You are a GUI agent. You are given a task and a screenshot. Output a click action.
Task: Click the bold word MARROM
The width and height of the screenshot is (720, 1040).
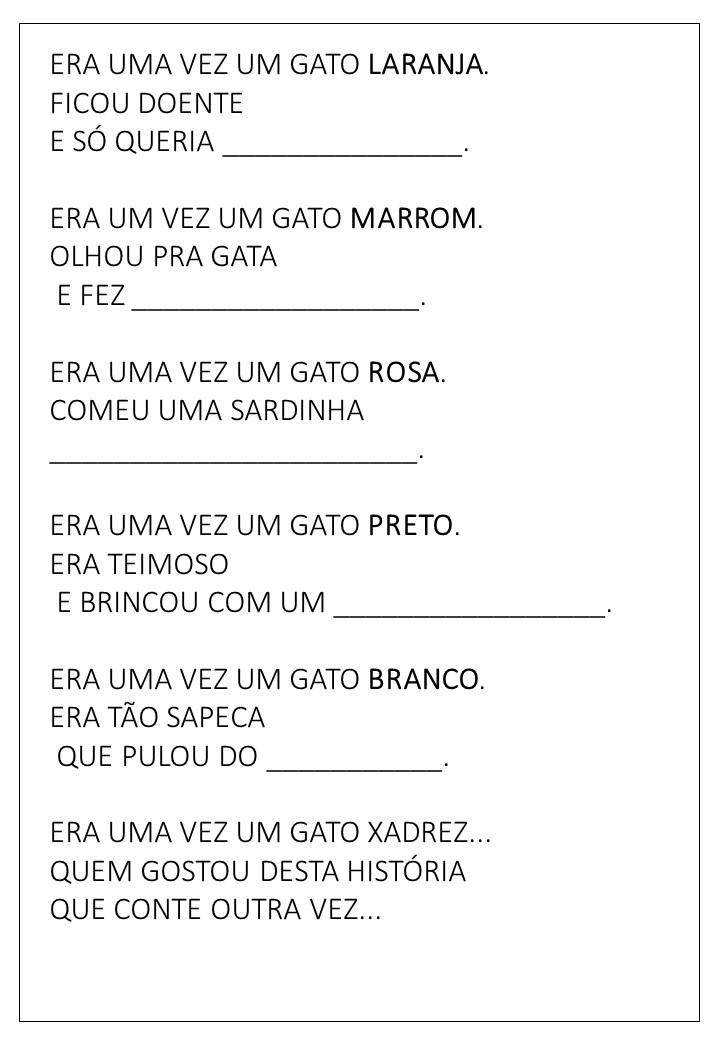[x=415, y=219]
